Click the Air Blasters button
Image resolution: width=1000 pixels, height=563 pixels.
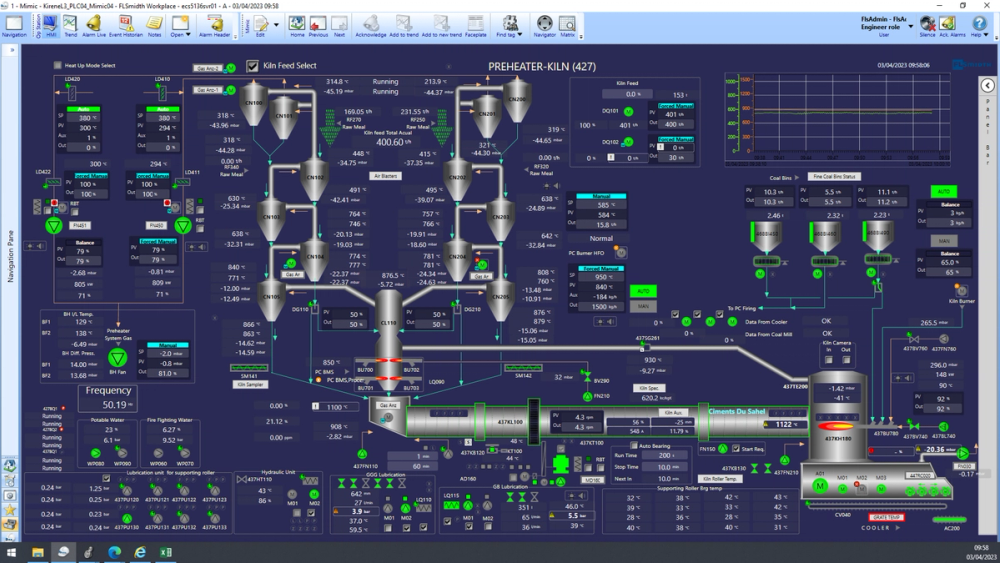pos(385,176)
